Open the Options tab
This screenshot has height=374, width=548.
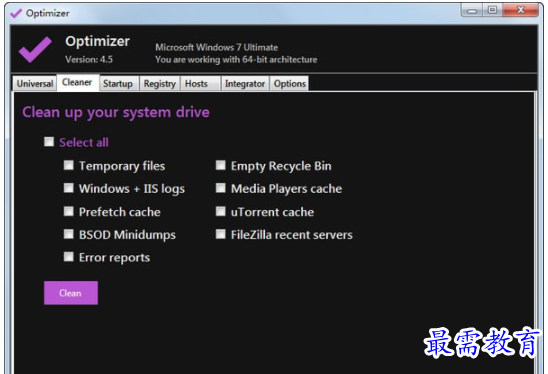click(289, 84)
